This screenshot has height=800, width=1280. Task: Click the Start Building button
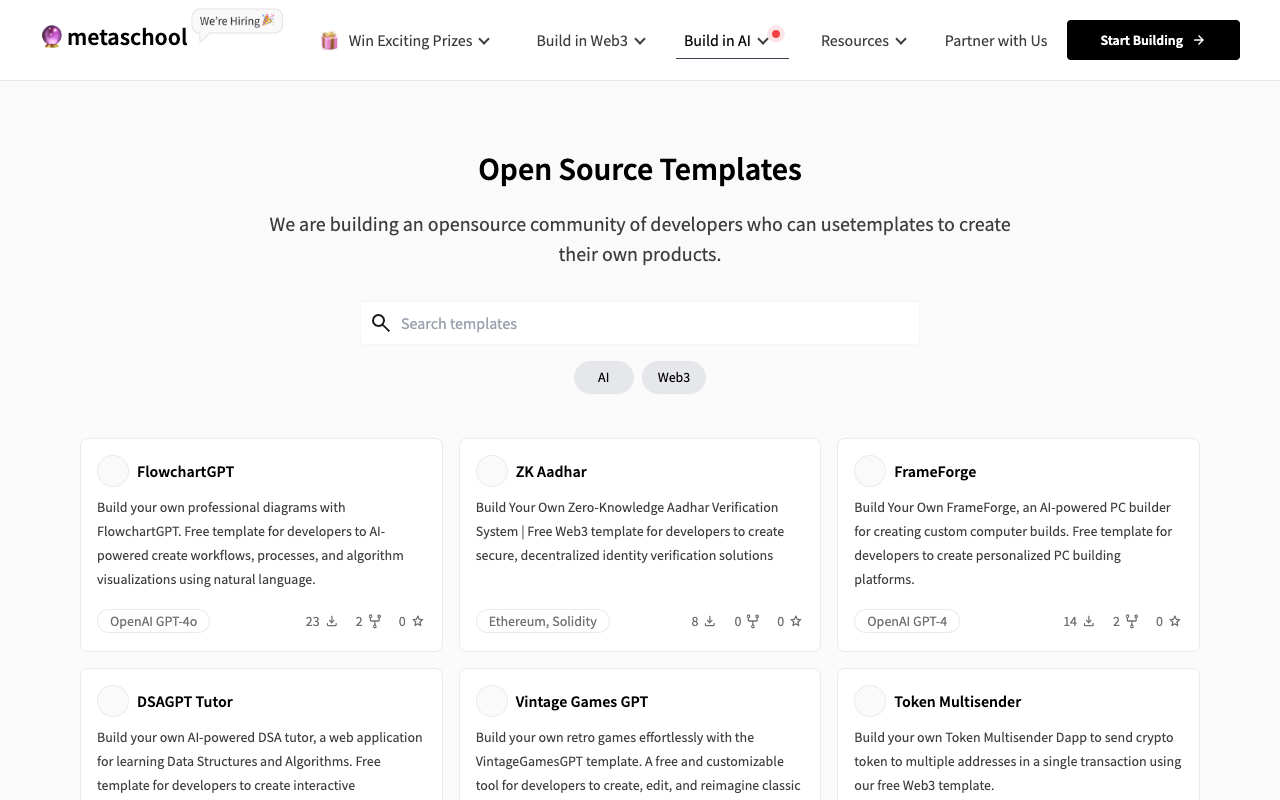pos(1152,40)
